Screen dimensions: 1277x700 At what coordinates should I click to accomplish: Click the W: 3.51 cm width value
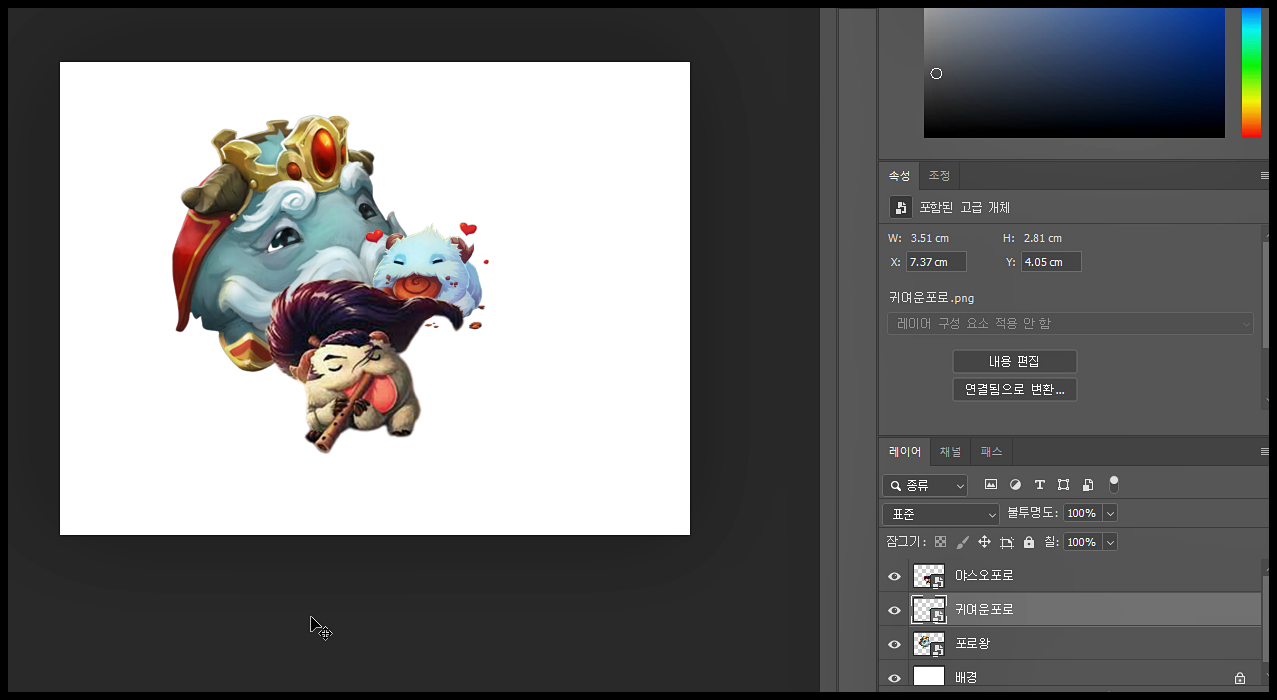929,238
